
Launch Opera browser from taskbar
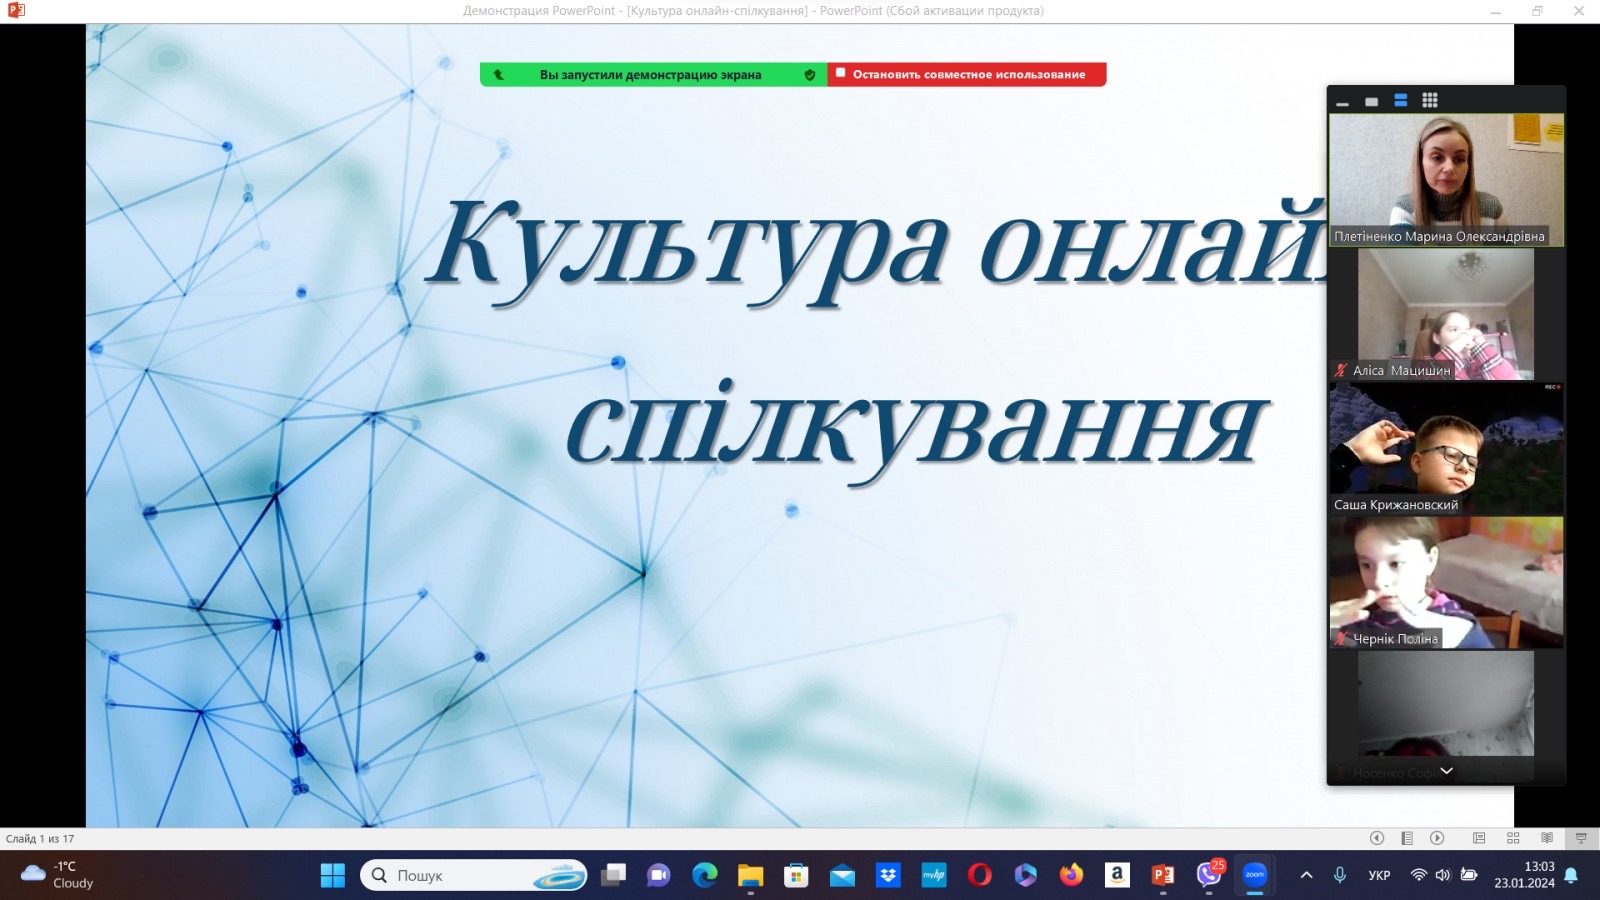[980, 875]
